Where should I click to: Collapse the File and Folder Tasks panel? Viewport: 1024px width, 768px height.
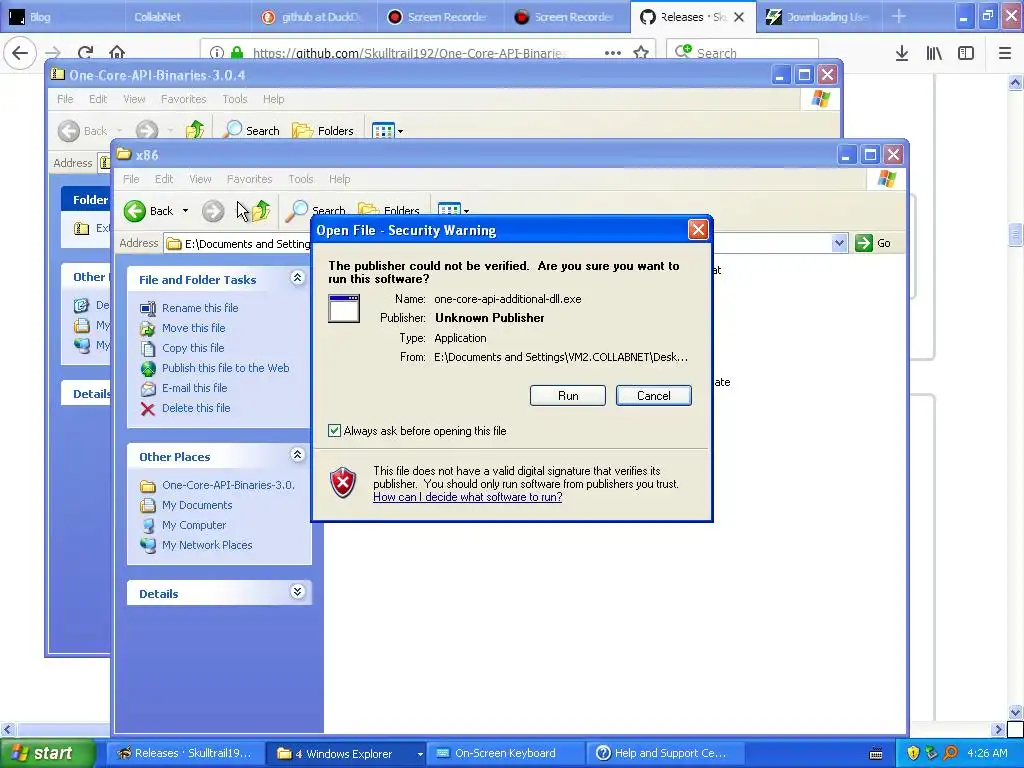[x=297, y=278]
